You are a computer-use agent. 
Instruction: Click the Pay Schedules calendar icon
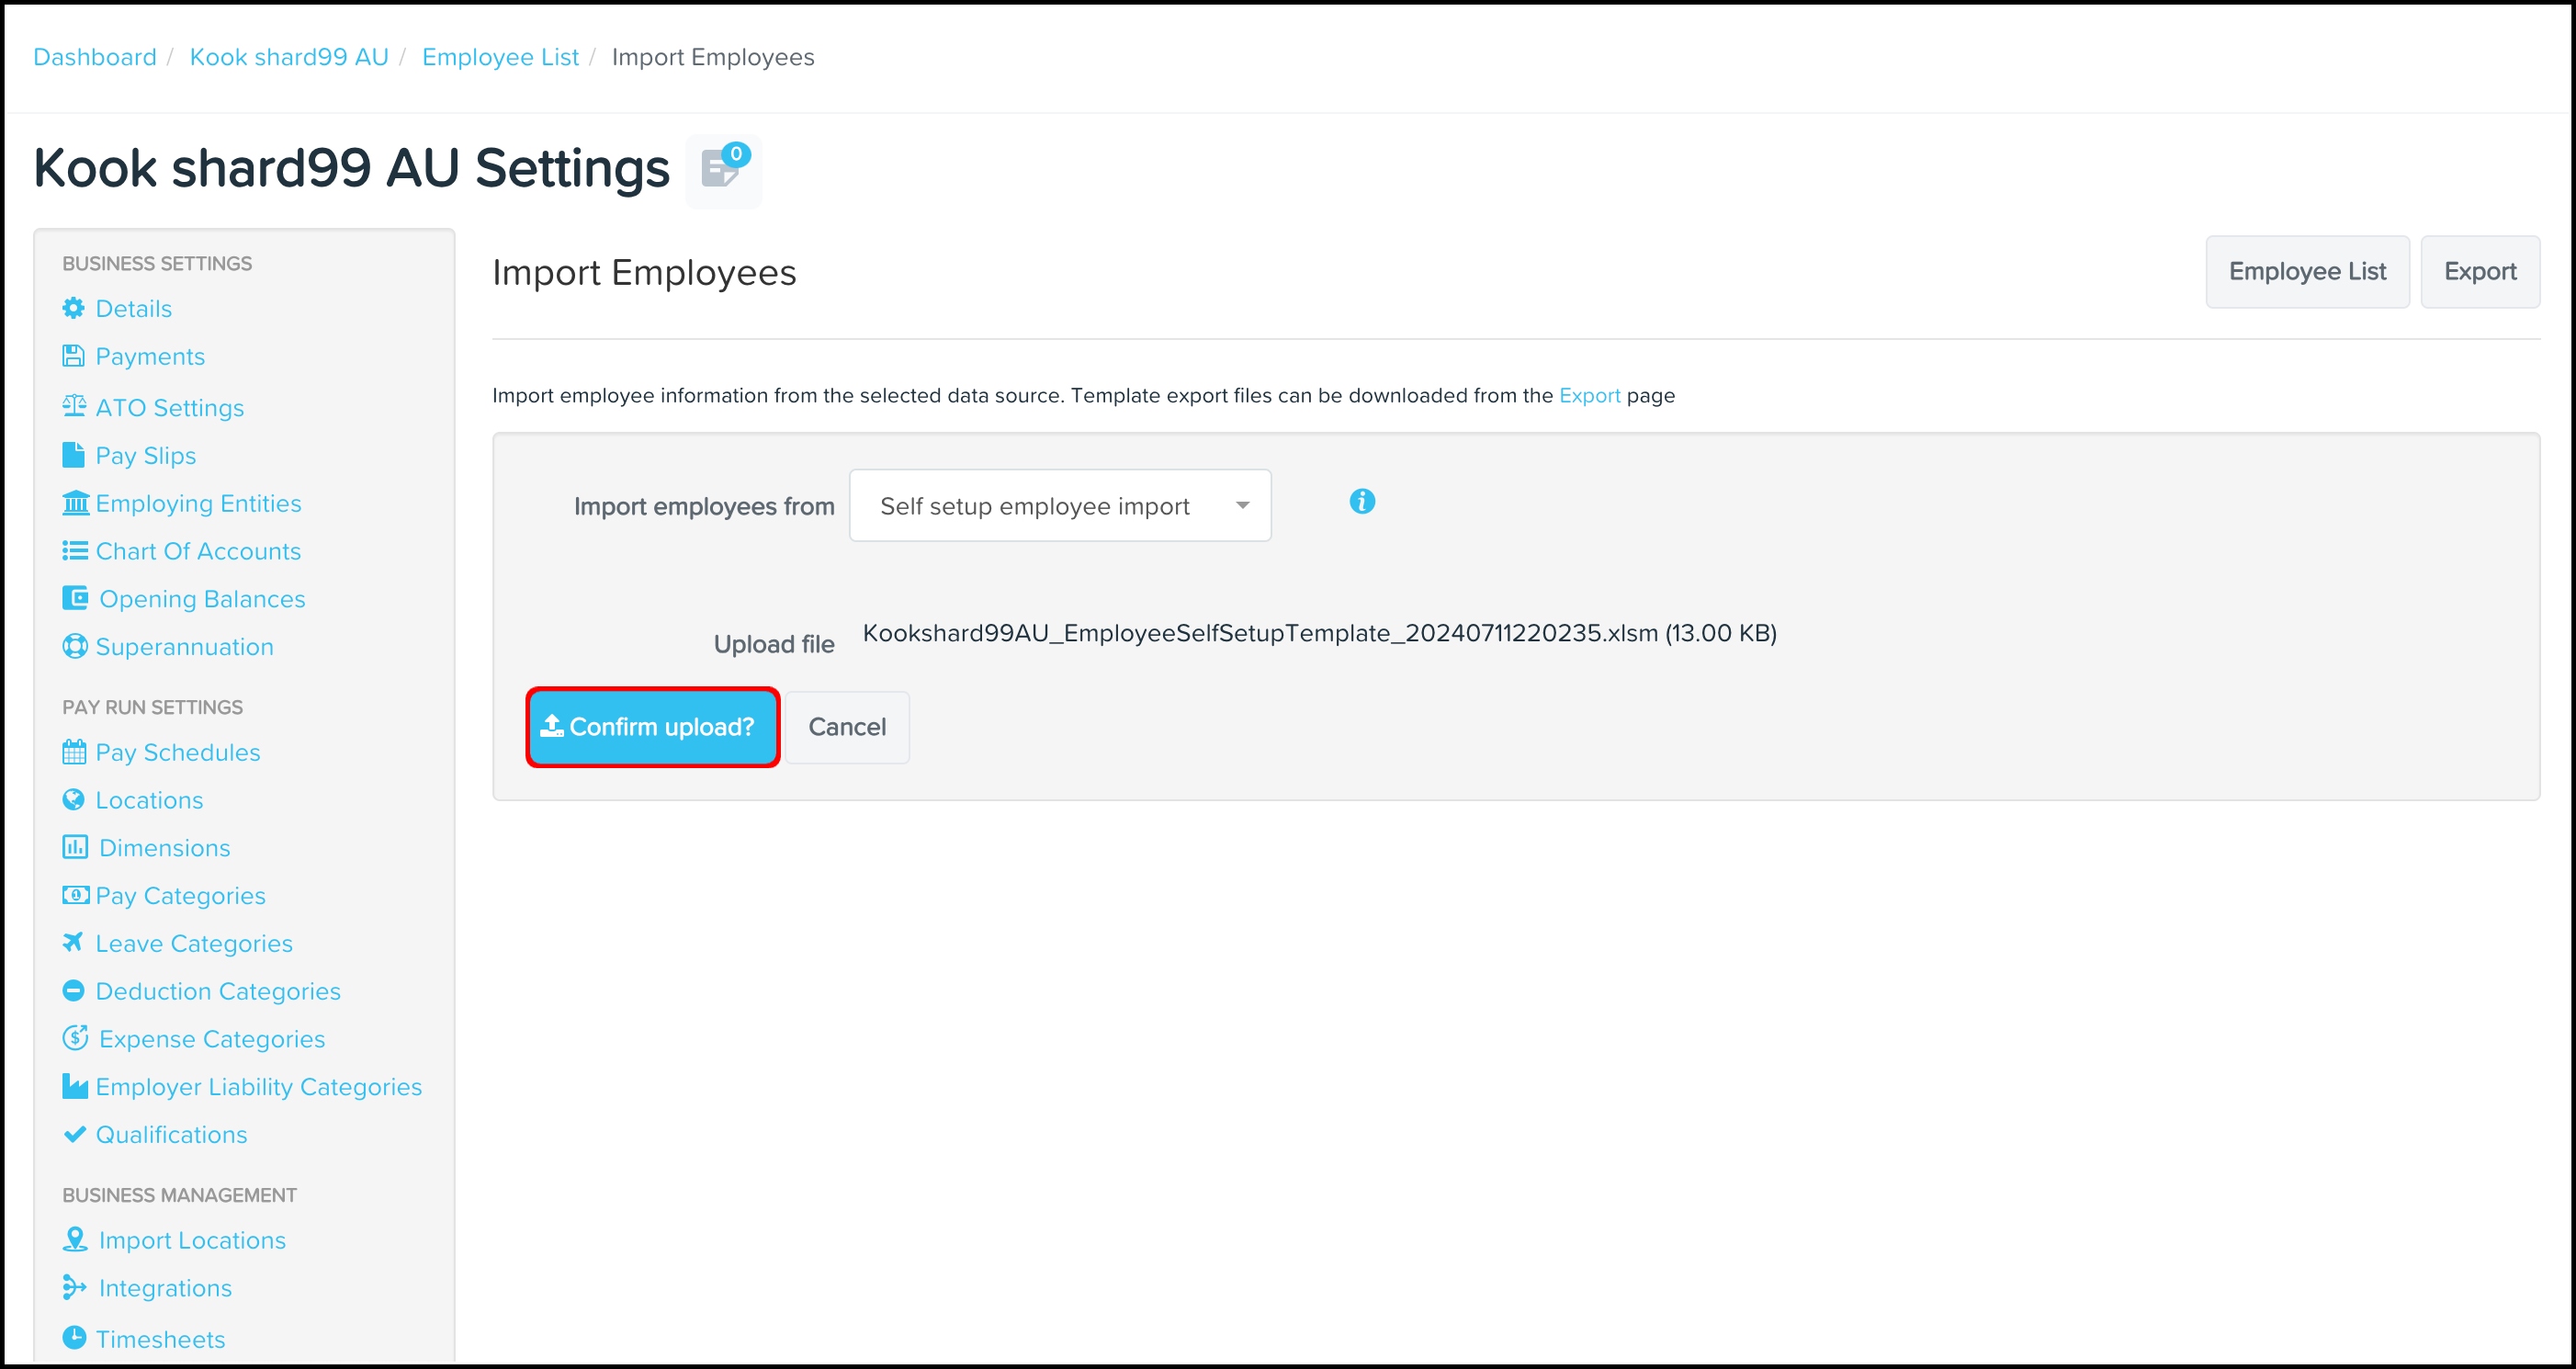tap(75, 752)
